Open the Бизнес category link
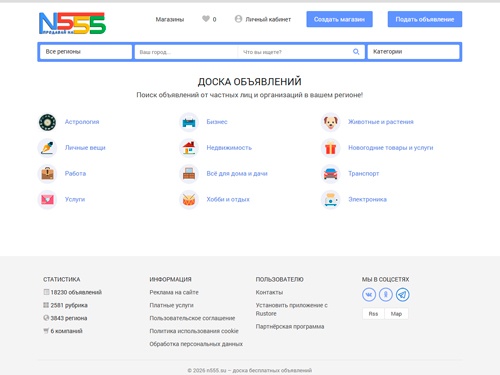 [217, 122]
